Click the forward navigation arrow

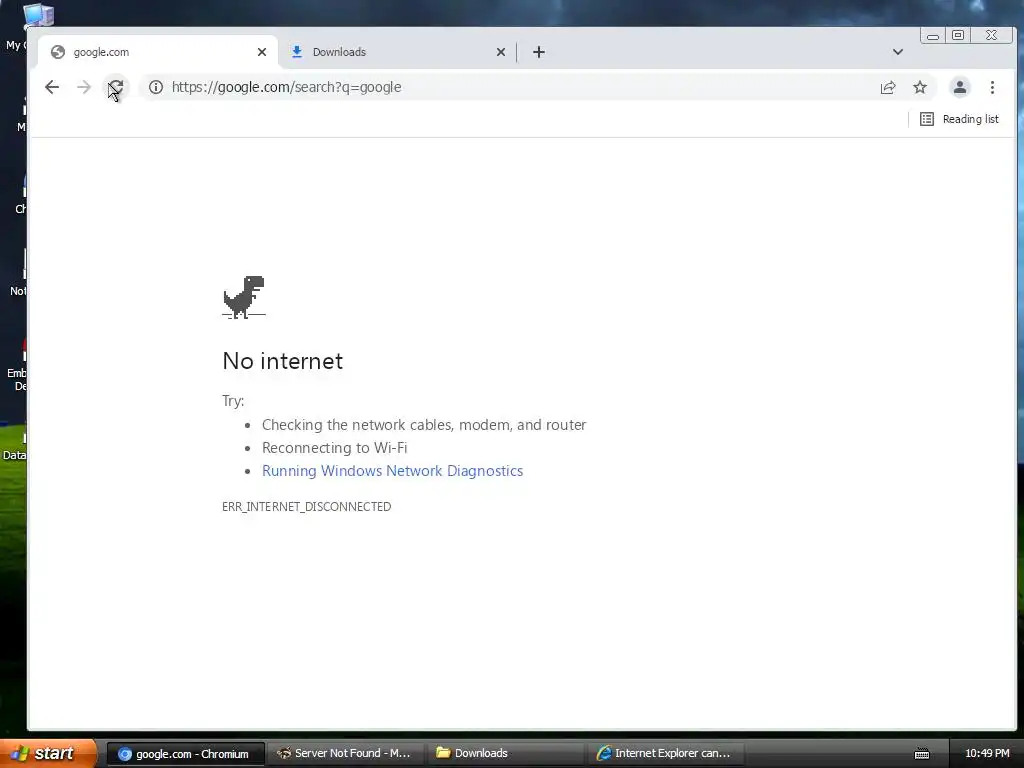tap(84, 87)
